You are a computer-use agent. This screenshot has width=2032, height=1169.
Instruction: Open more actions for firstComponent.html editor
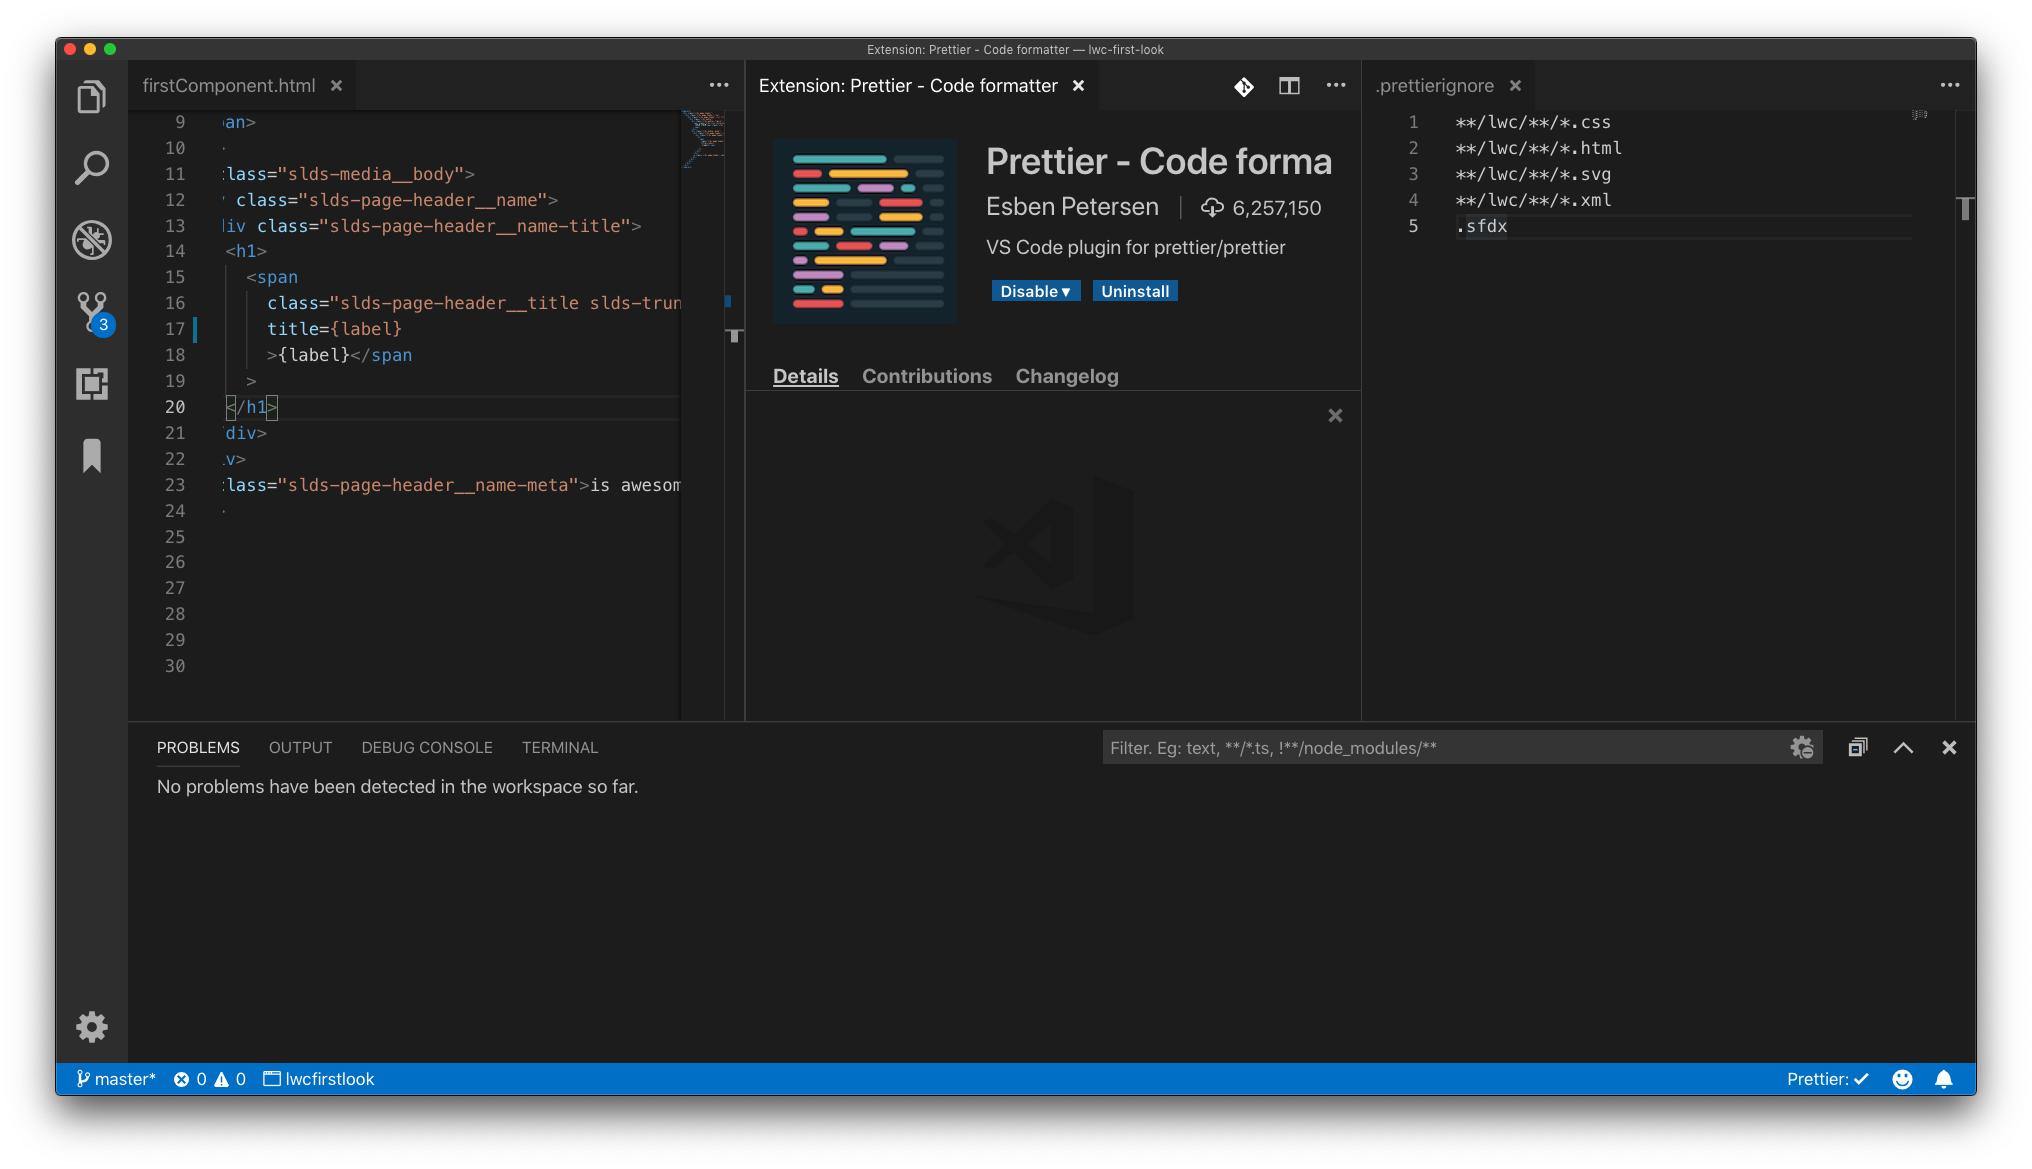coord(719,86)
